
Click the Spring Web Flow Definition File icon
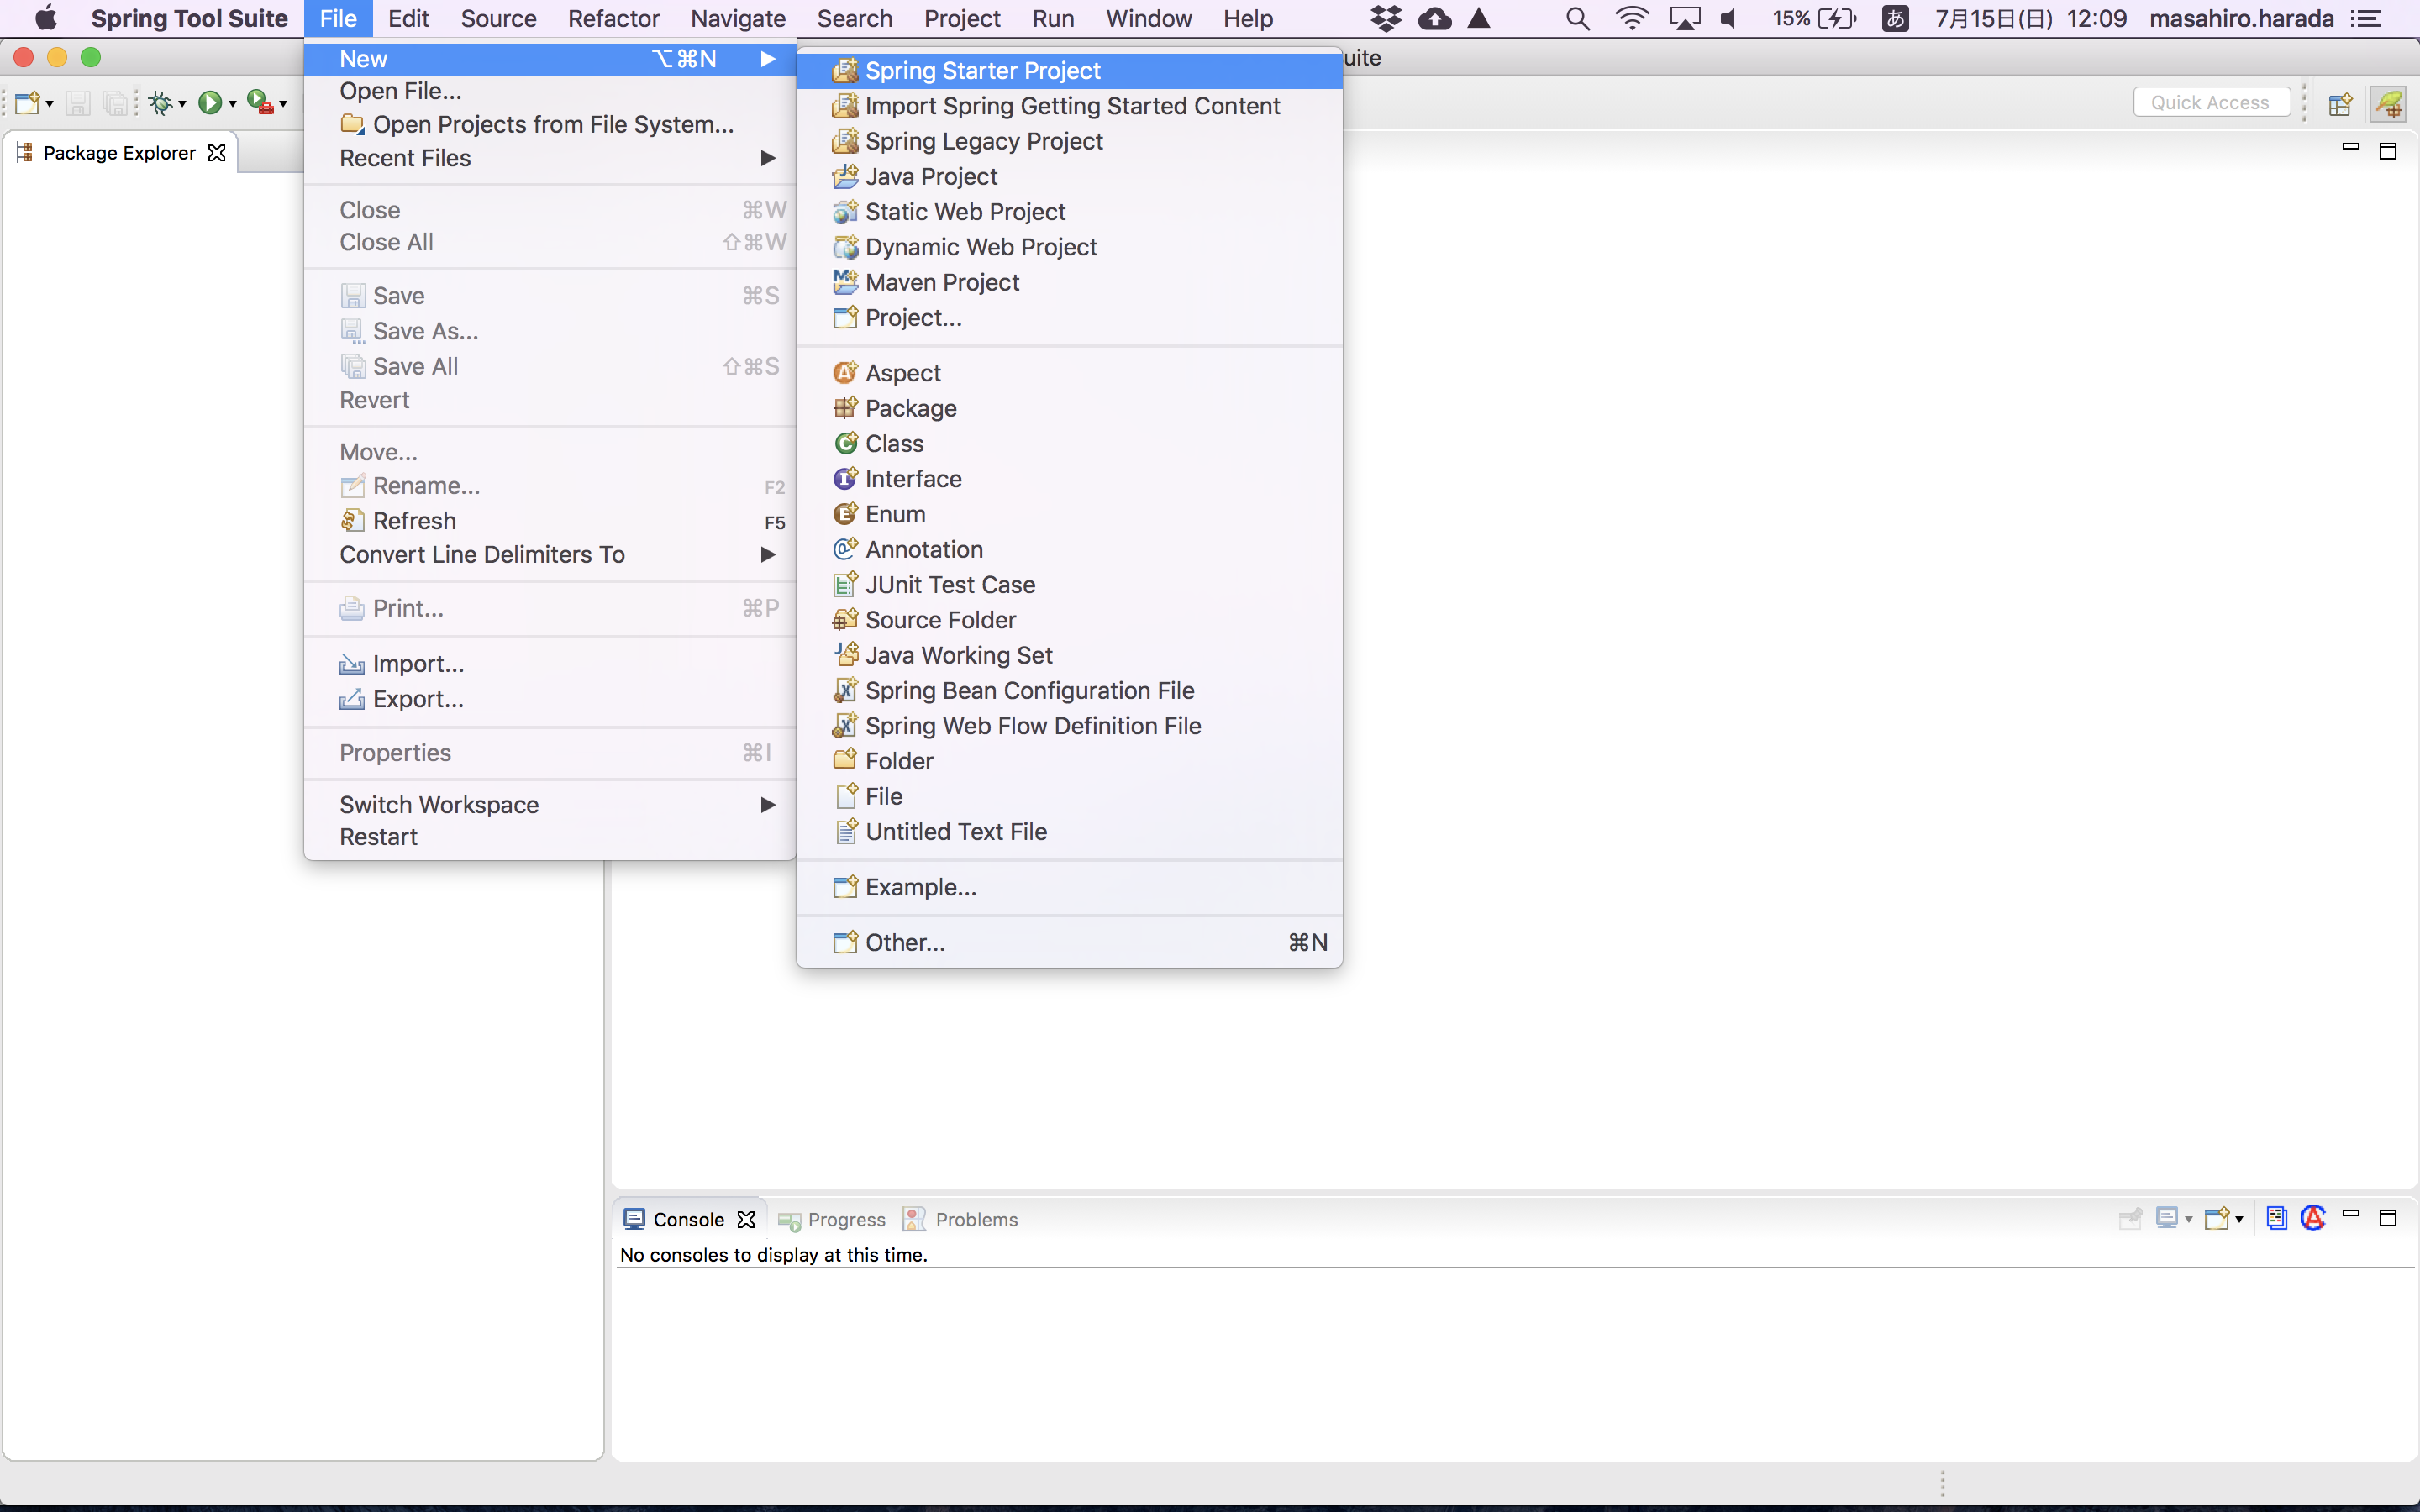(x=845, y=726)
